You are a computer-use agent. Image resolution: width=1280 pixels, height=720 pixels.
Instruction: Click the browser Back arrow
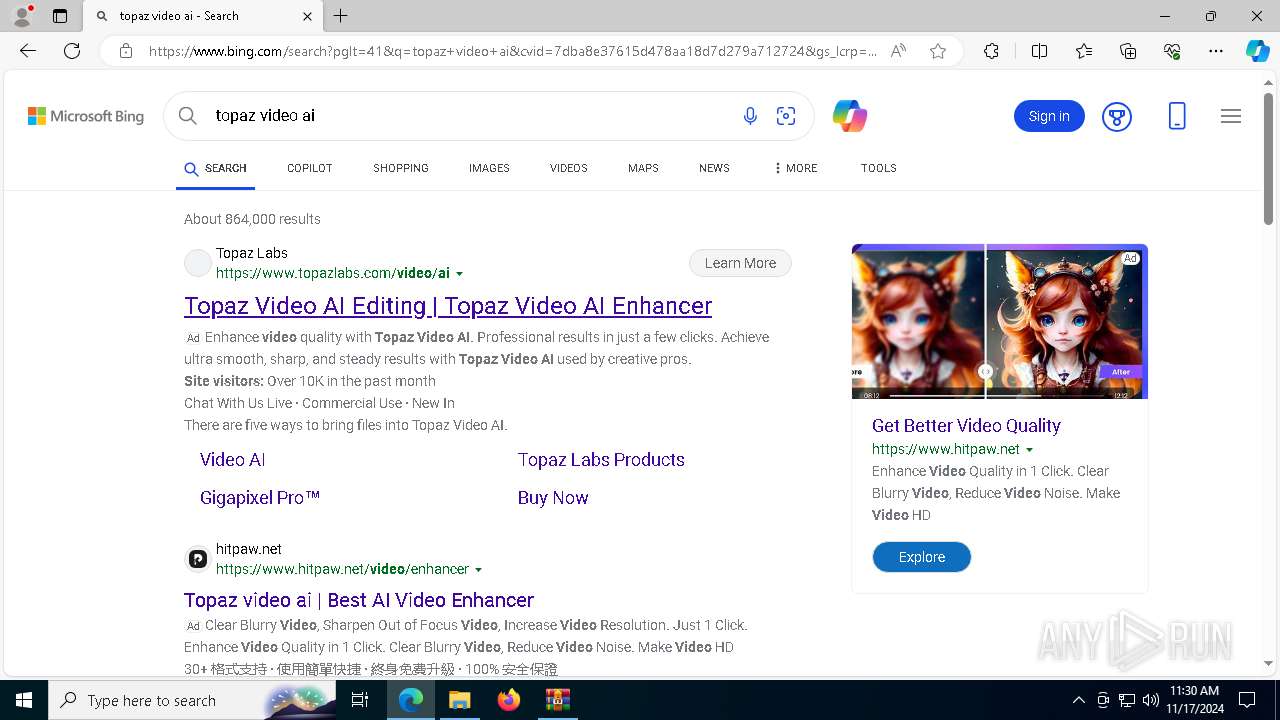point(28,51)
